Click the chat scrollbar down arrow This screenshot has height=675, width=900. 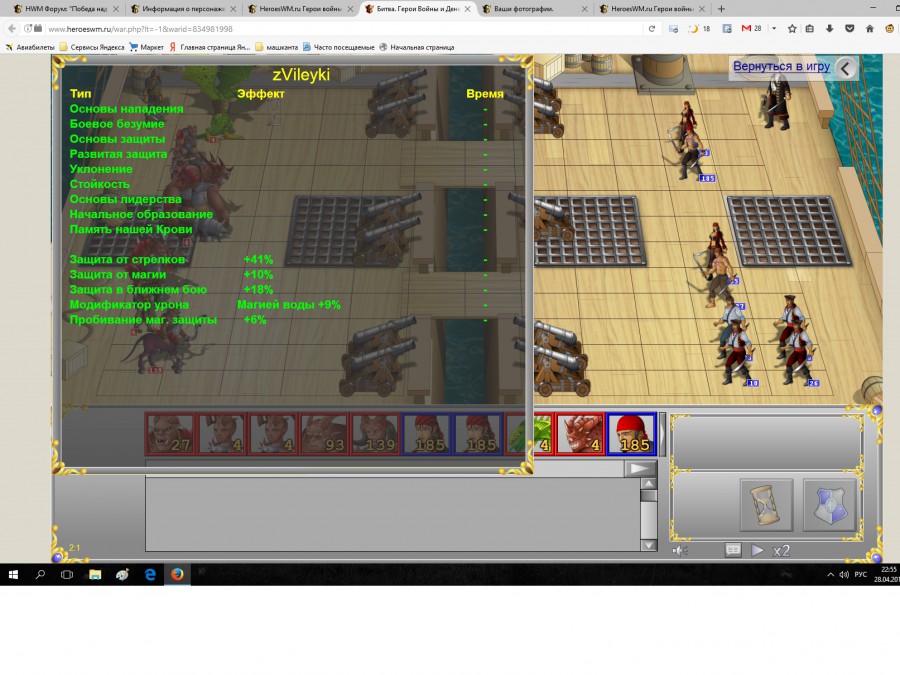click(x=649, y=545)
